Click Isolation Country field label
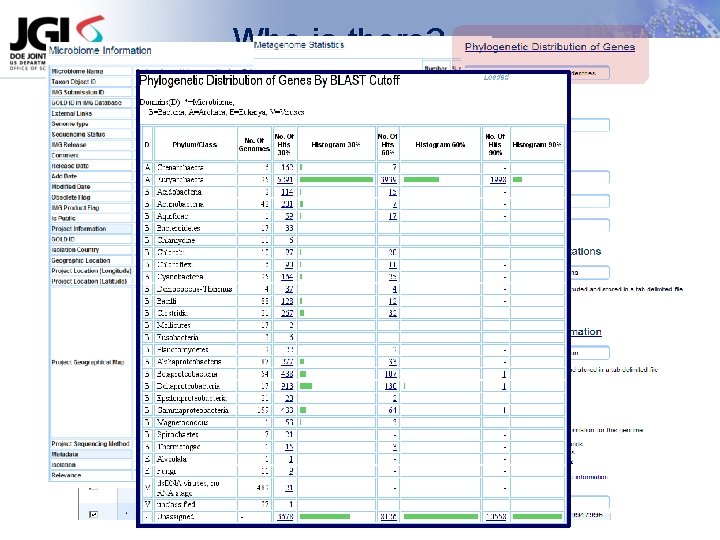 75,250
